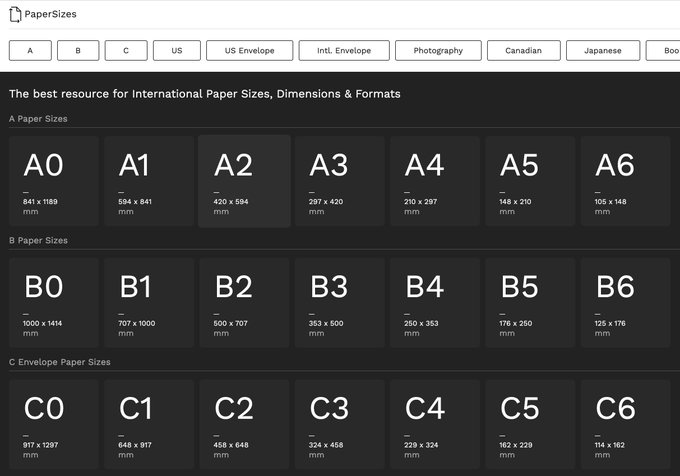Open the Intl. Envelope category

(344, 50)
